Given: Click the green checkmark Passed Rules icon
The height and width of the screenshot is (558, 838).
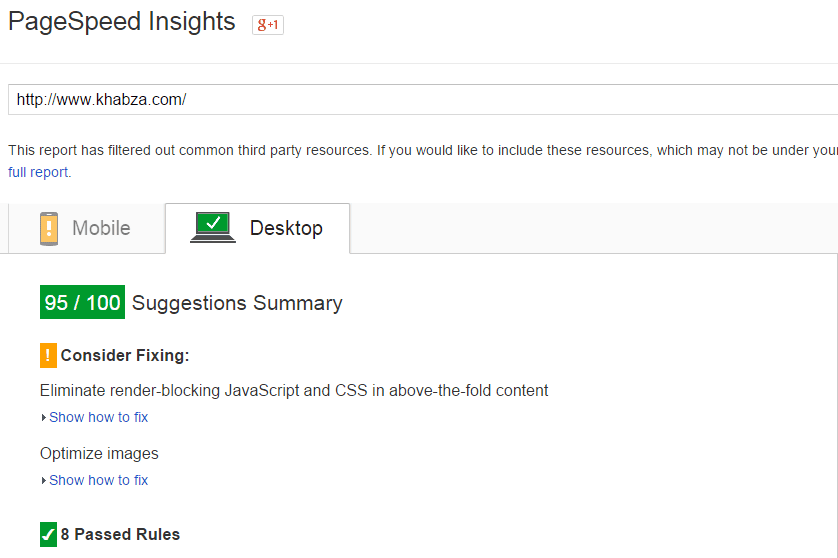Looking at the screenshot, I should click(x=48, y=534).
